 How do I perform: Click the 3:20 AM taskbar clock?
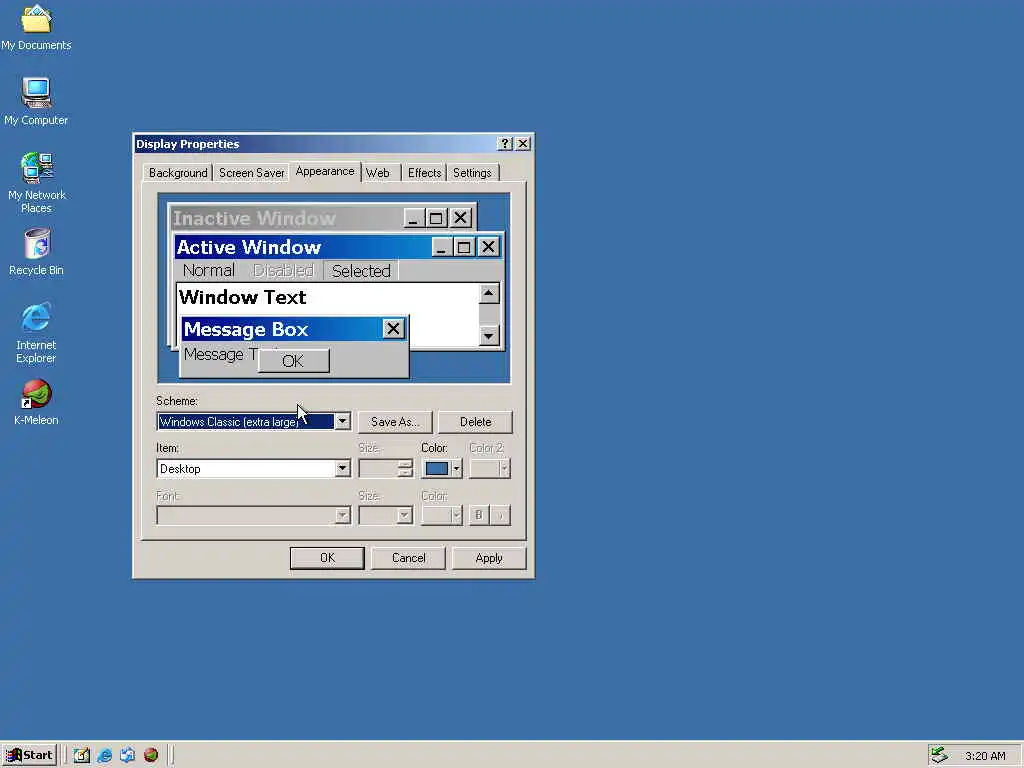(x=985, y=756)
